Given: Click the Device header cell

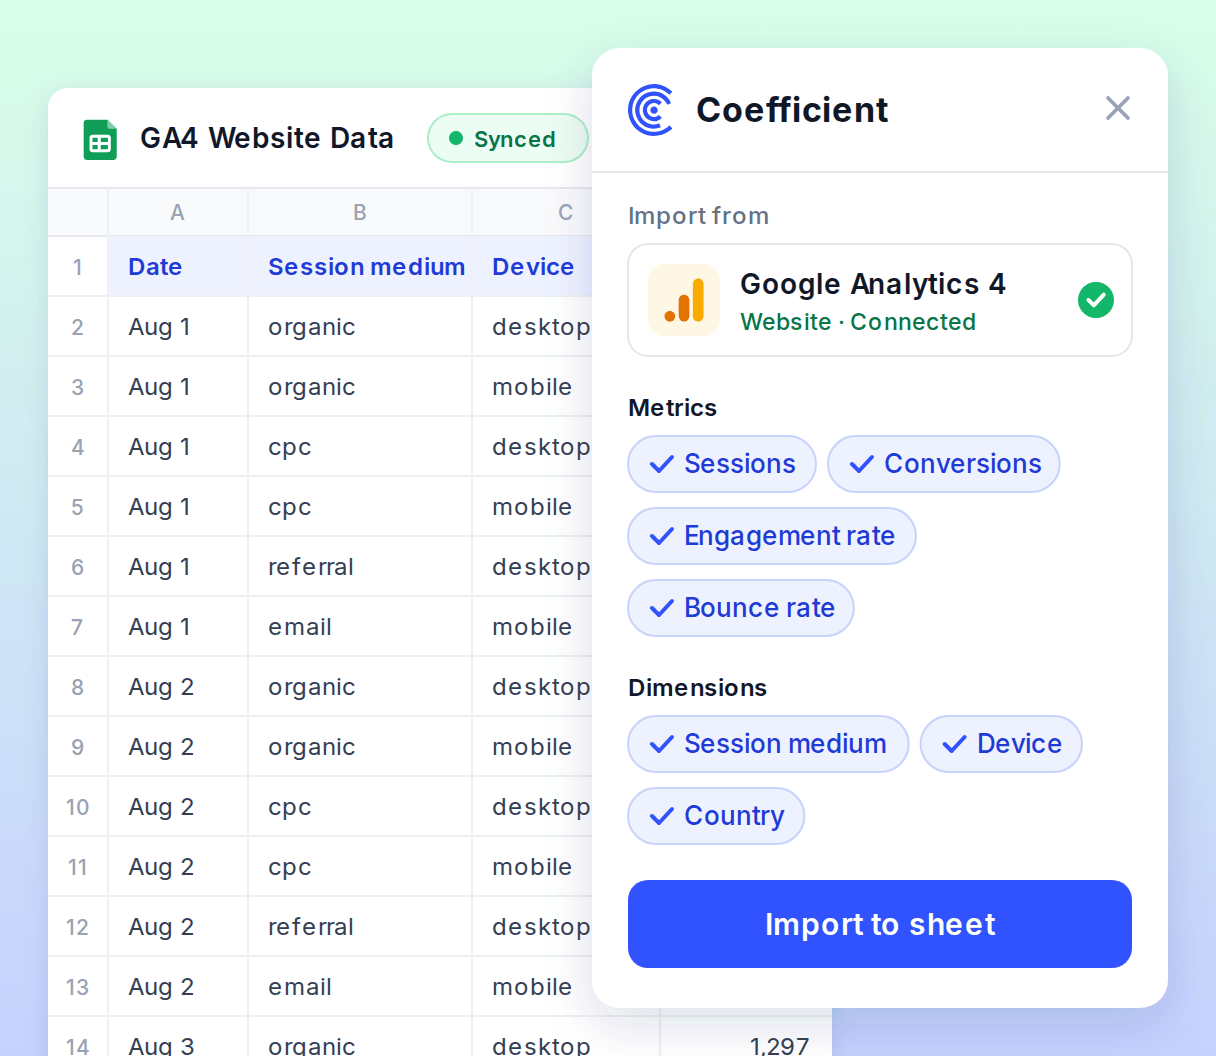Looking at the screenshot, I should click(532, 267).
